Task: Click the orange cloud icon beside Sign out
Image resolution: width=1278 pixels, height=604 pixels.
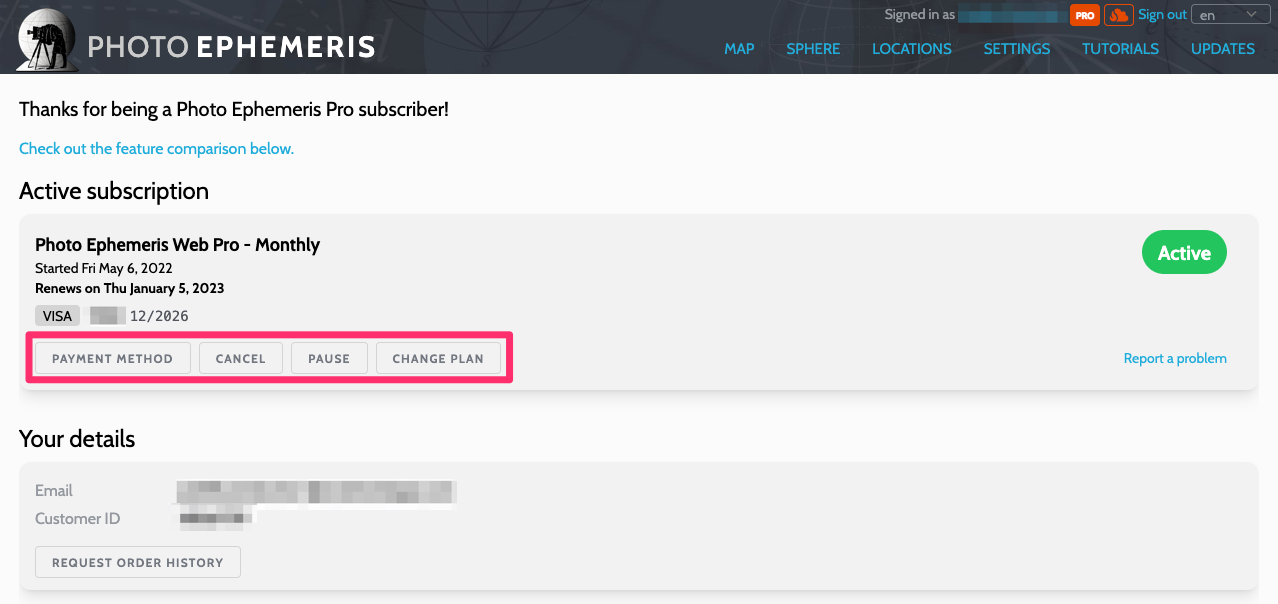Action: click(x=1118, y=15)
